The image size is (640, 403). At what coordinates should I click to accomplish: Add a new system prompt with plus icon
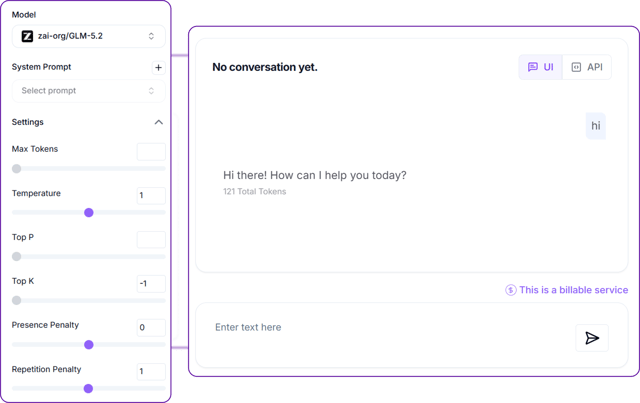point(158,67)
